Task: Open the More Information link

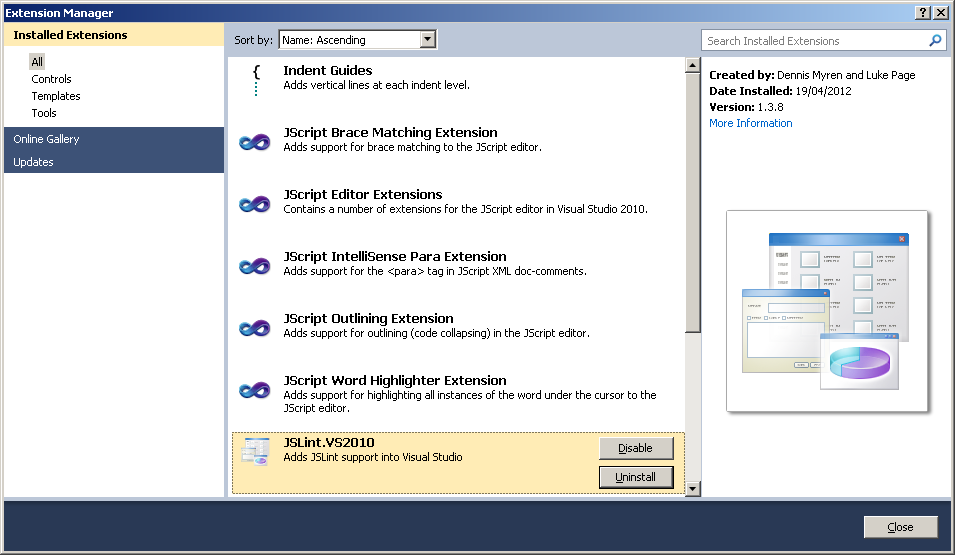Action: pyautogui.click(x=750, y=123)
